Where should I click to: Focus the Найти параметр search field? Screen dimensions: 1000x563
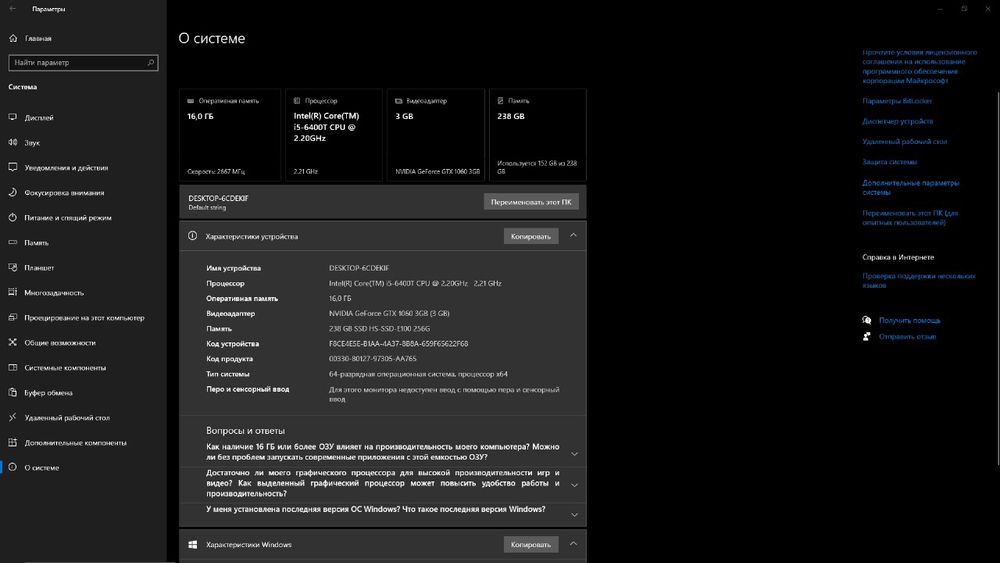point(84,62)
